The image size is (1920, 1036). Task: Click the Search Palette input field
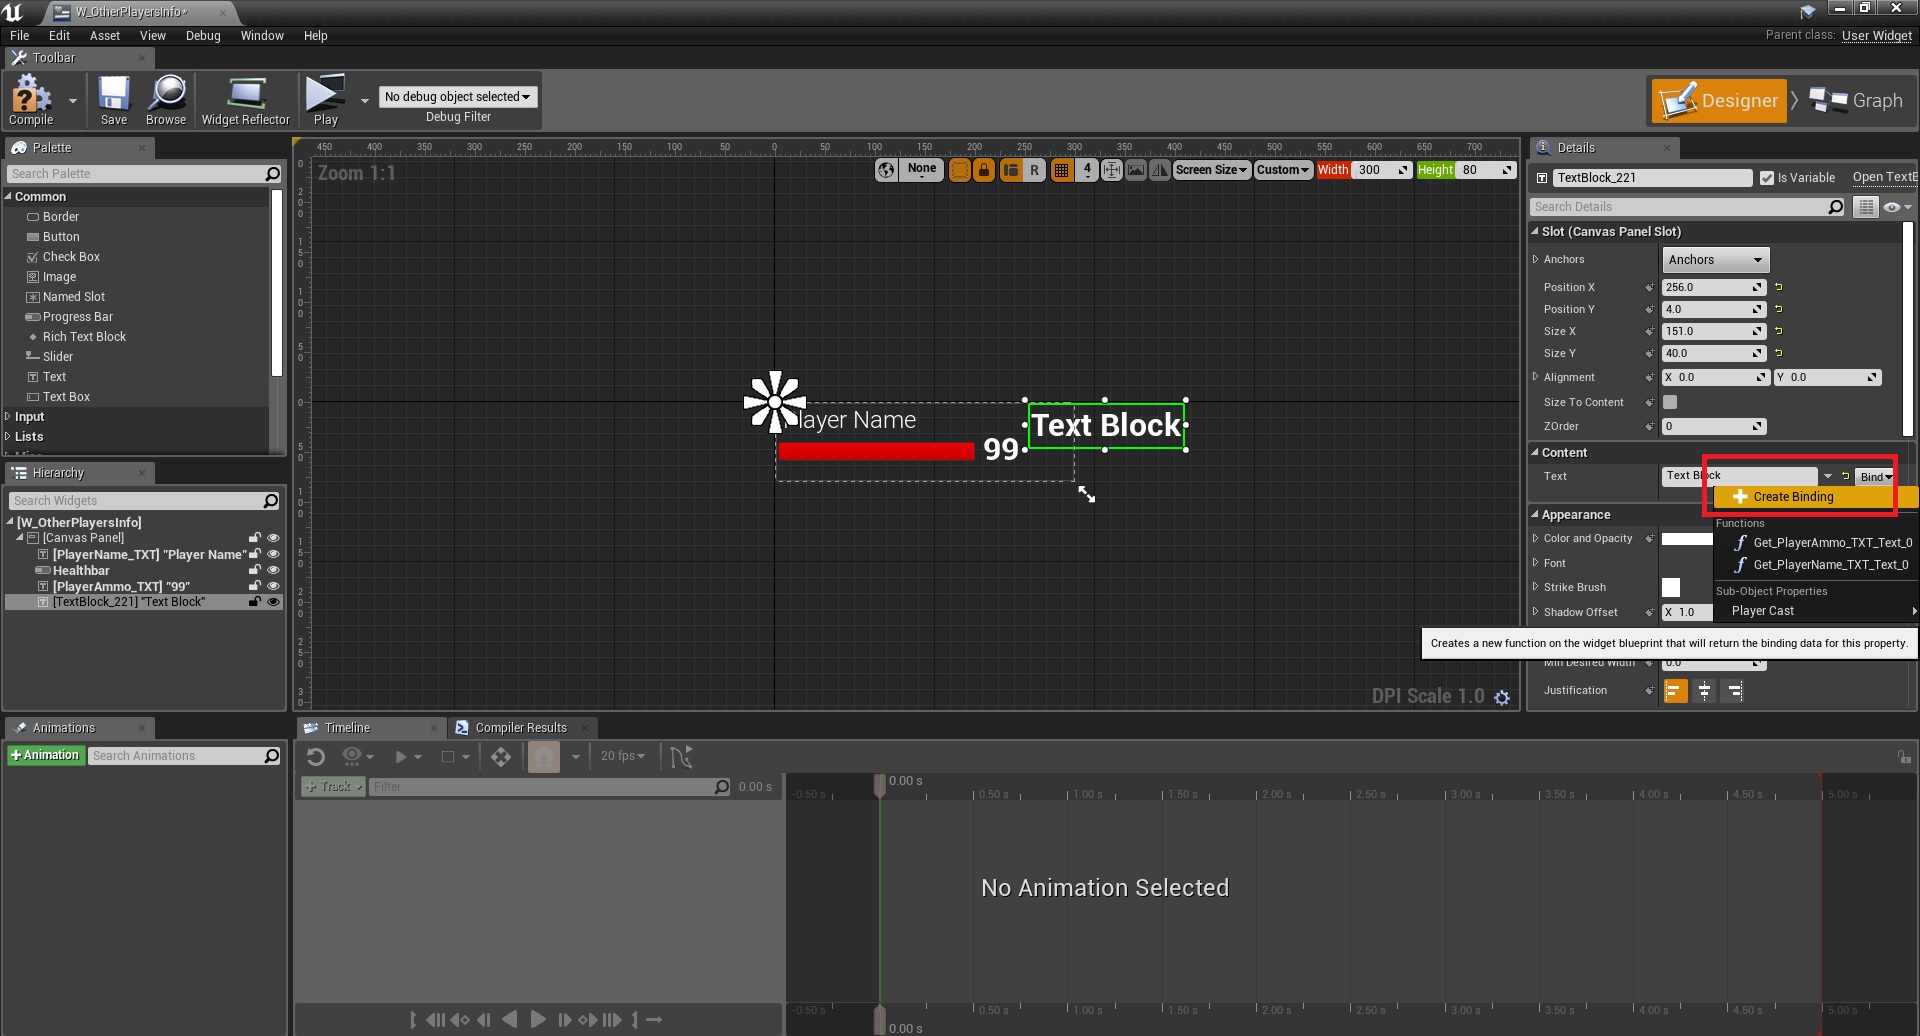[x=135, y=174]
